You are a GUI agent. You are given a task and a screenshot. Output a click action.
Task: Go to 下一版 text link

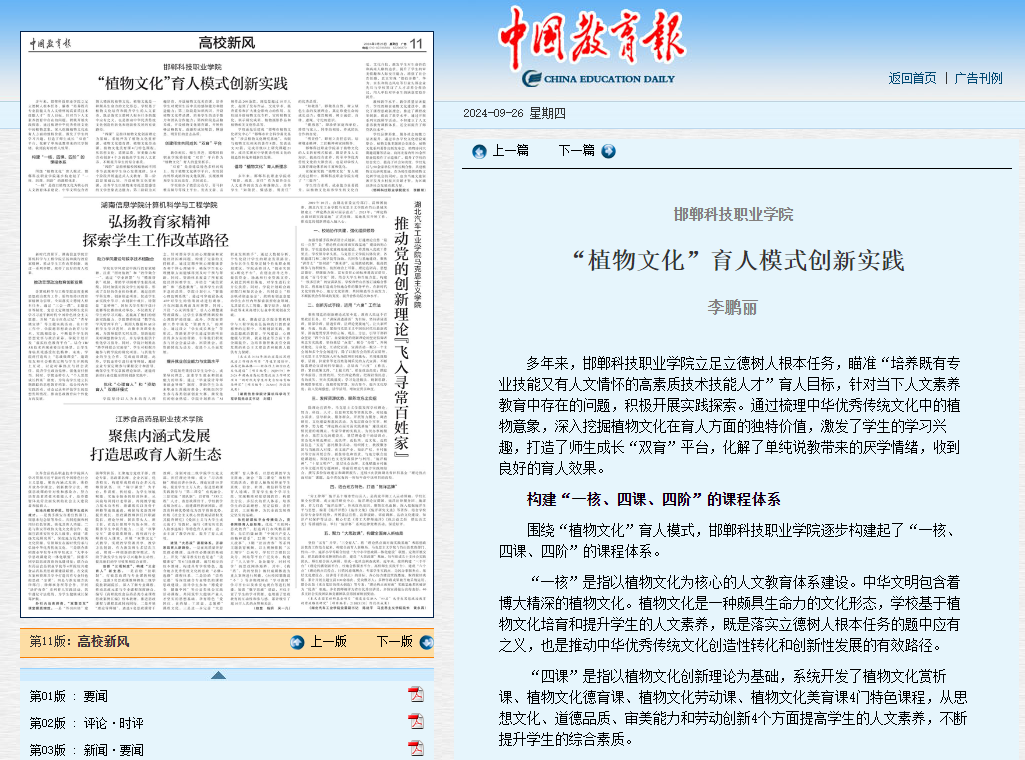point(394,642)
